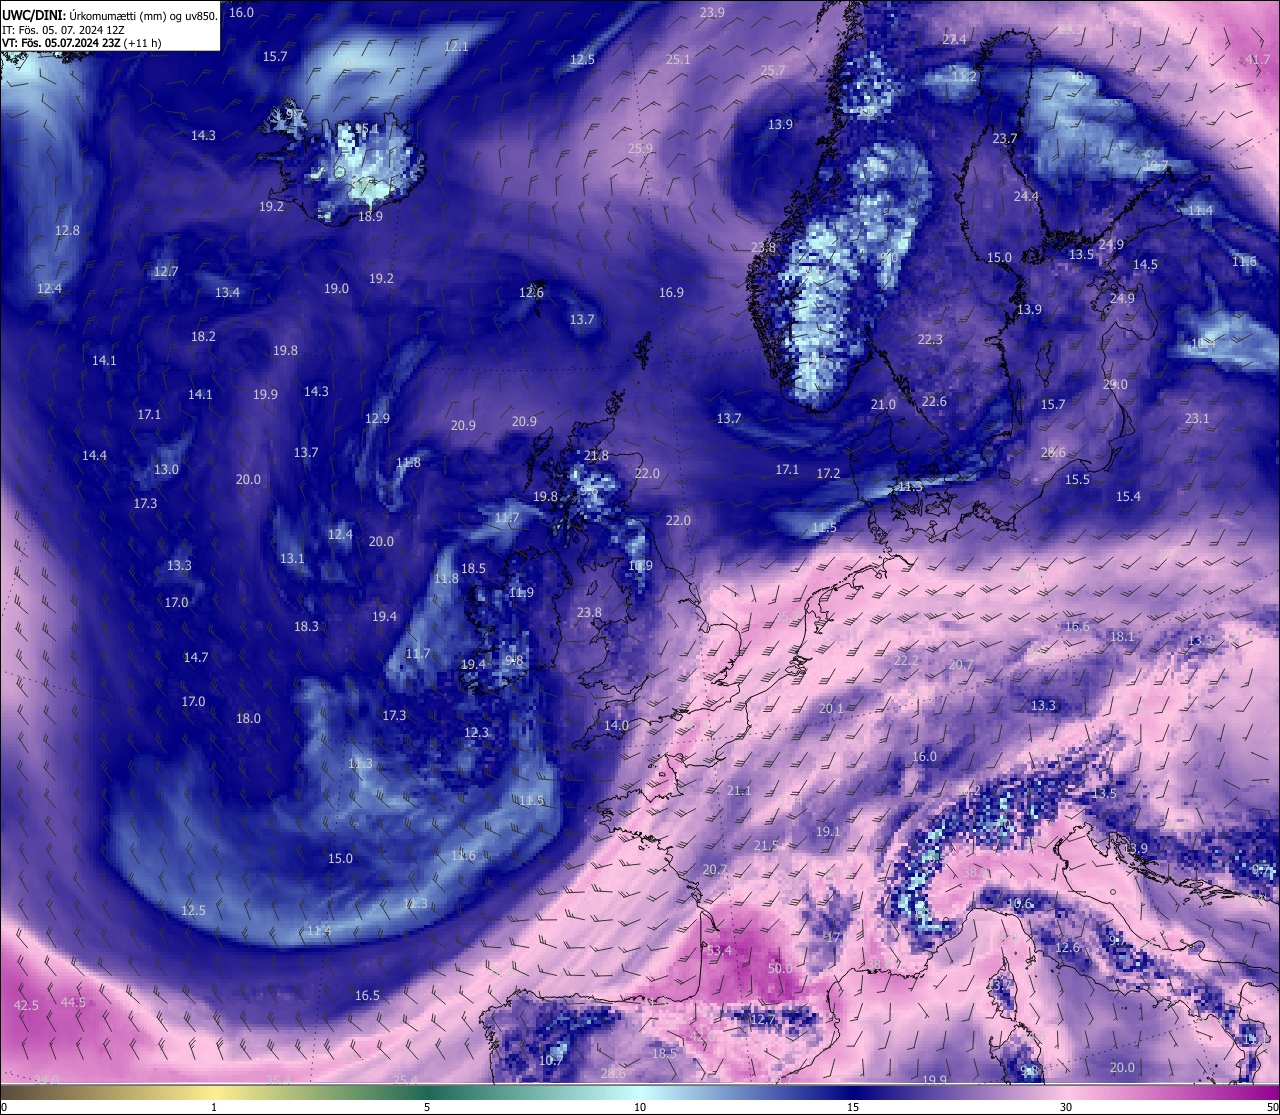This screenshot has width=1280, height=1115.
Task: Select the 50.0 value over southern France
Action: (x=780, y=968)
